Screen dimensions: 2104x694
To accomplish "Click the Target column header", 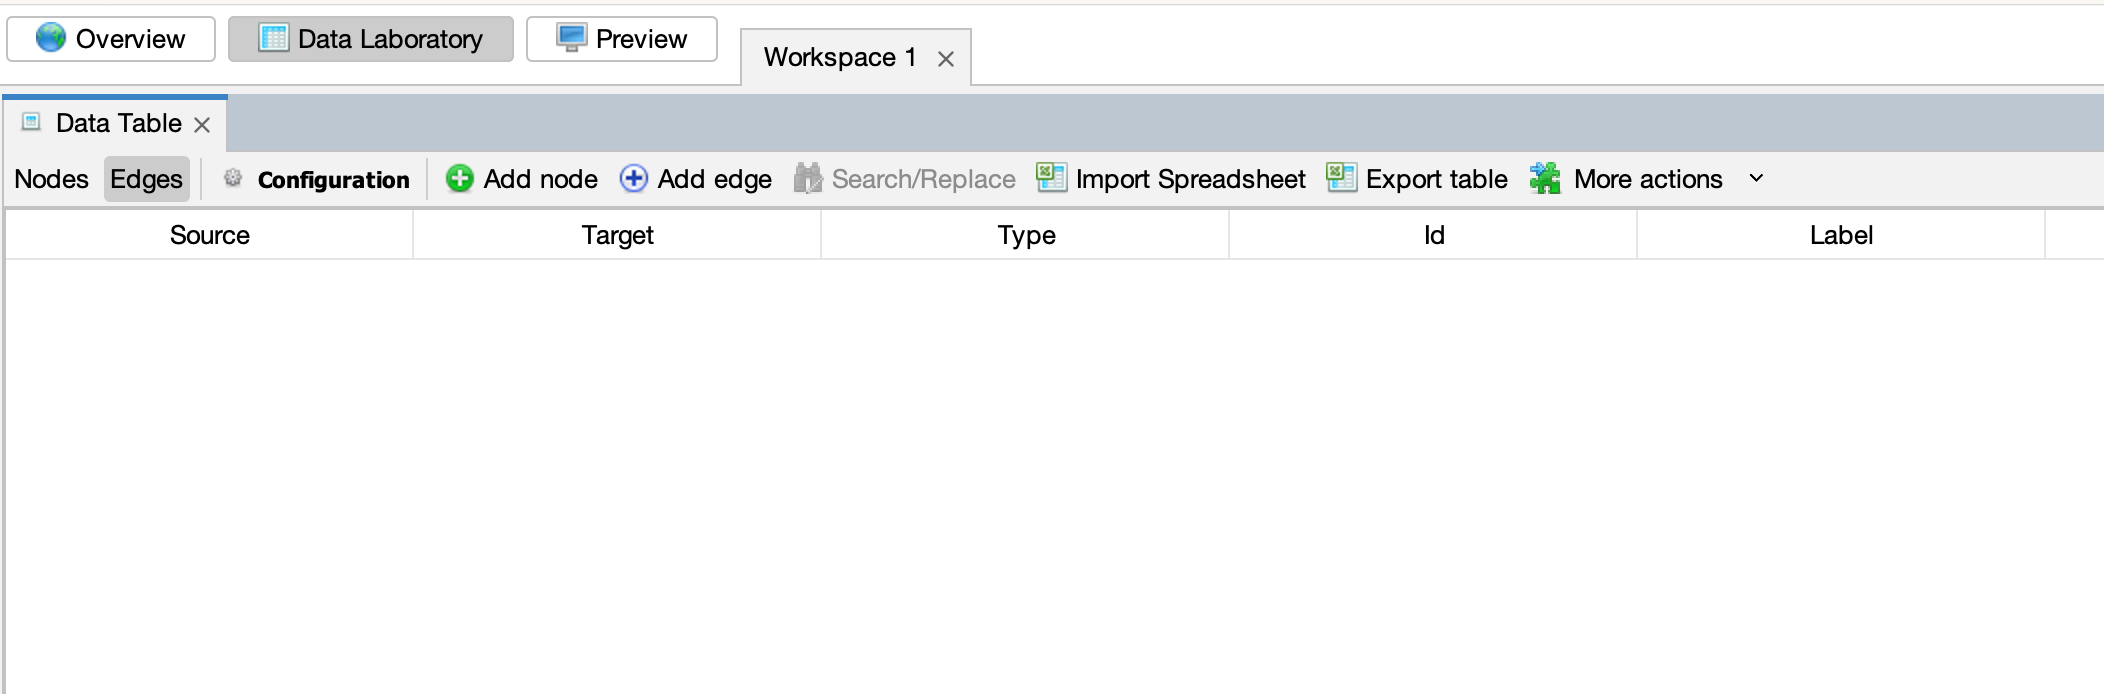I will pos(617,235).
